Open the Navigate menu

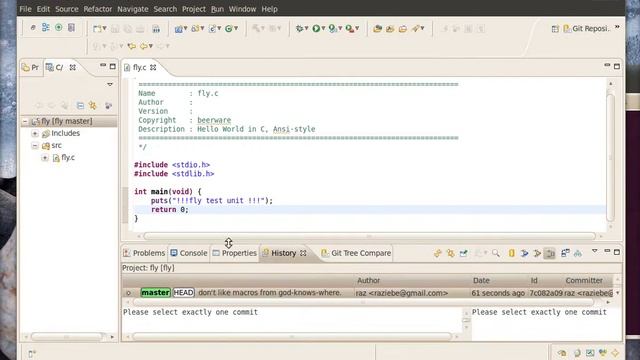(133, 9)
